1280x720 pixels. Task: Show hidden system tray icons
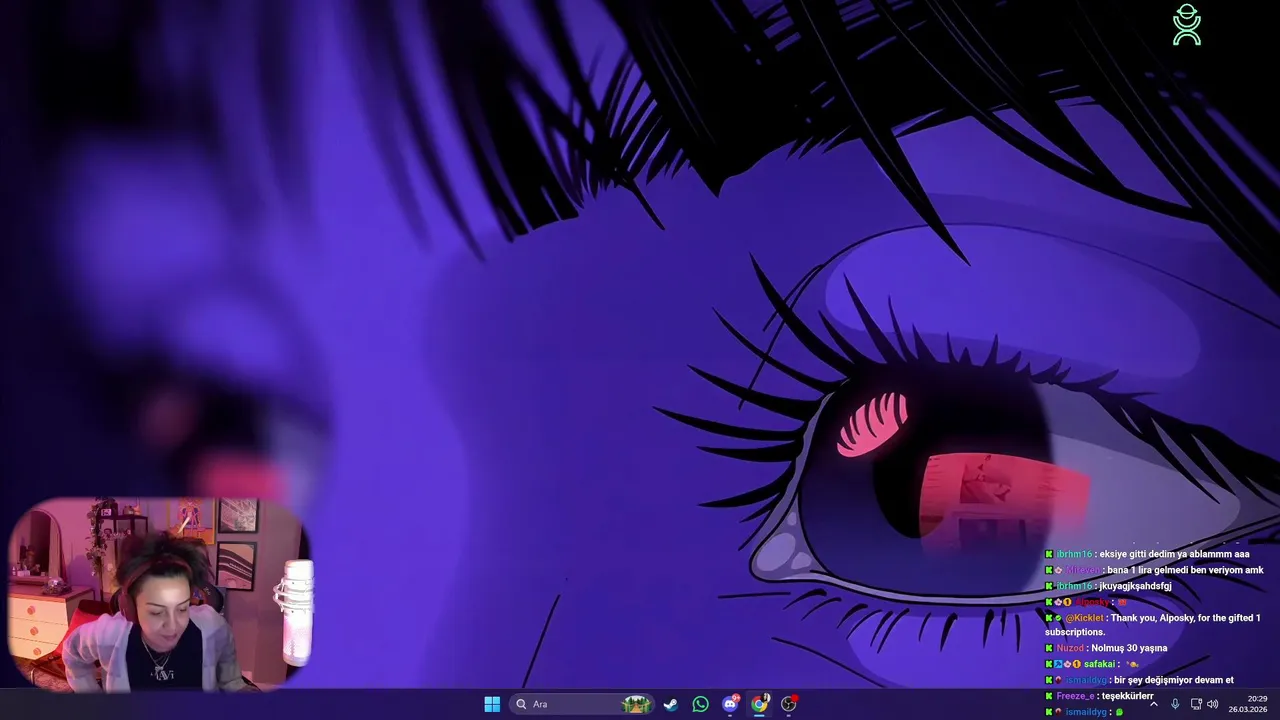click(1153, 704)
